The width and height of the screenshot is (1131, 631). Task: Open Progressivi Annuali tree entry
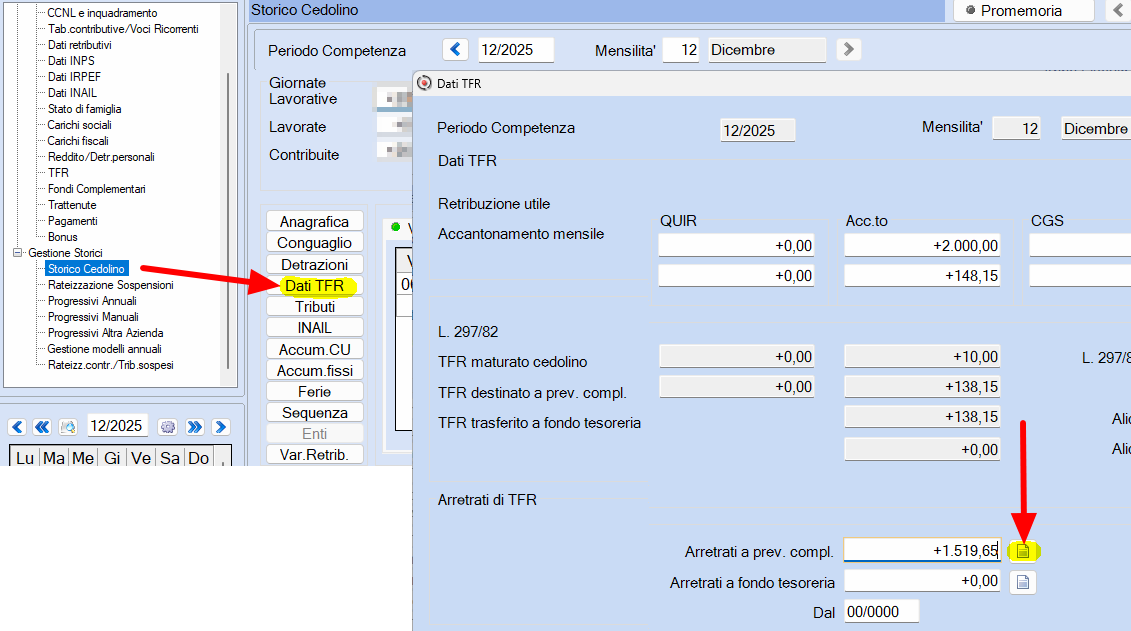pos(92,301)
